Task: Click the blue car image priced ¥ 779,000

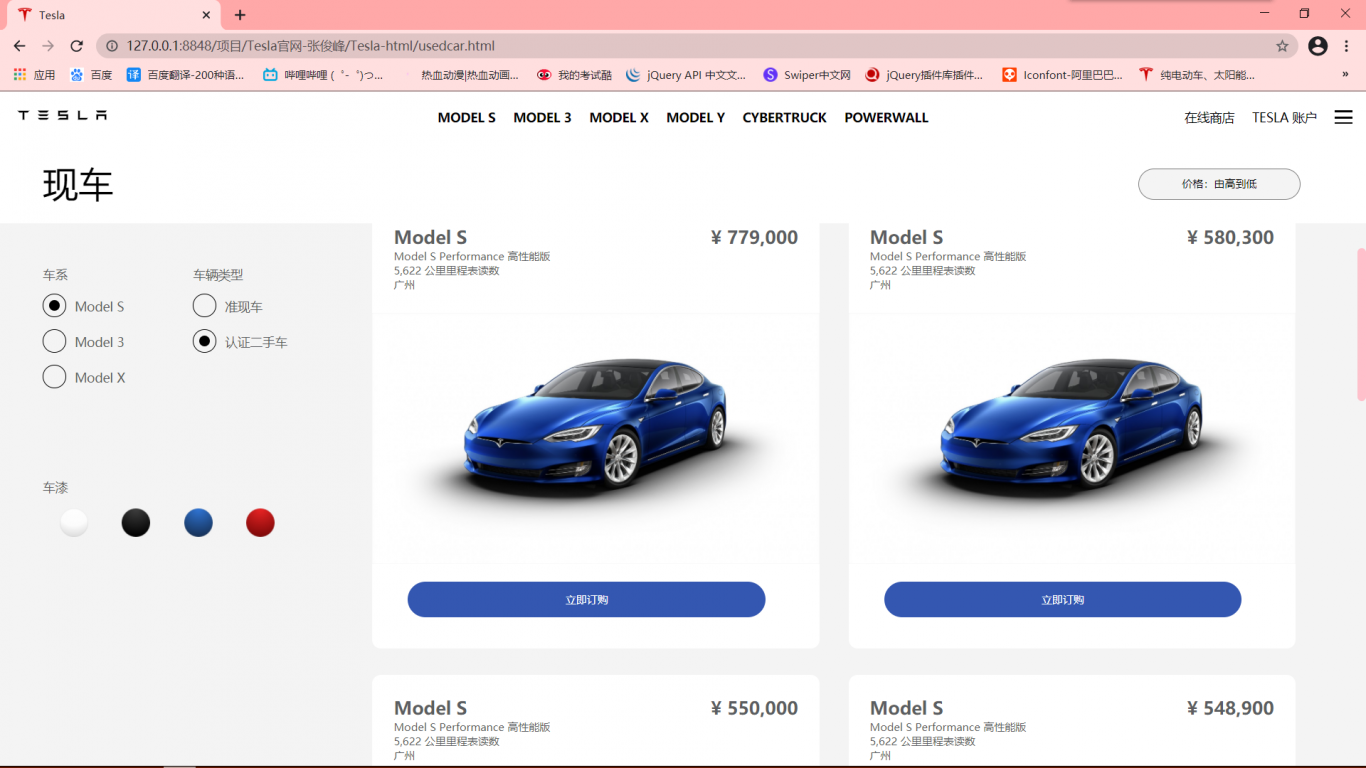Action: (x=595, y=437)
